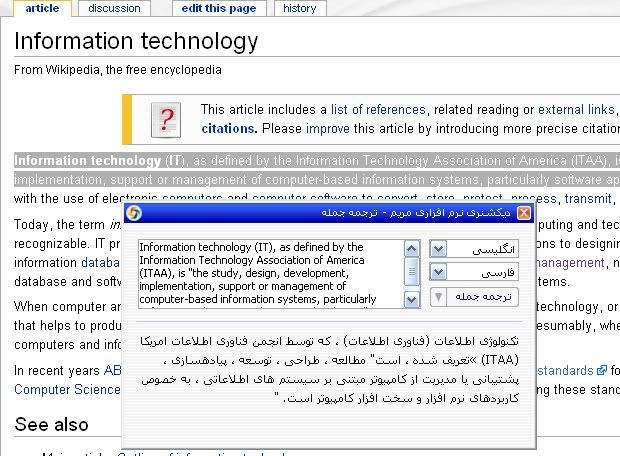
Task: View the history tab
Action: [300, 8]
